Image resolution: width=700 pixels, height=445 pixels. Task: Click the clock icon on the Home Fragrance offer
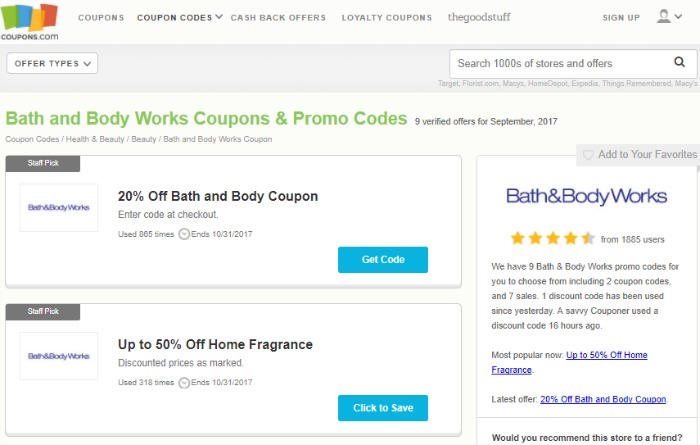[184, 383]
